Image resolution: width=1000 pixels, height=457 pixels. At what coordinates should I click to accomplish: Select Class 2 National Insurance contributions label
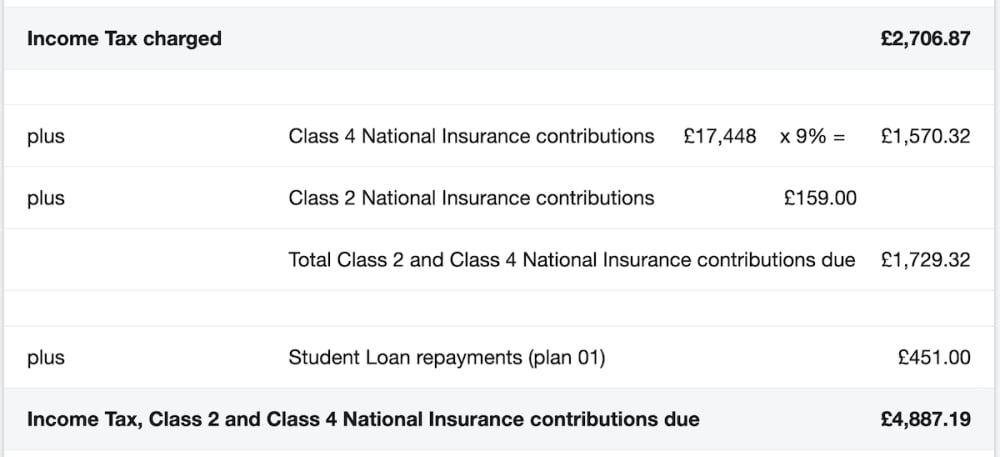click(471, 198)
